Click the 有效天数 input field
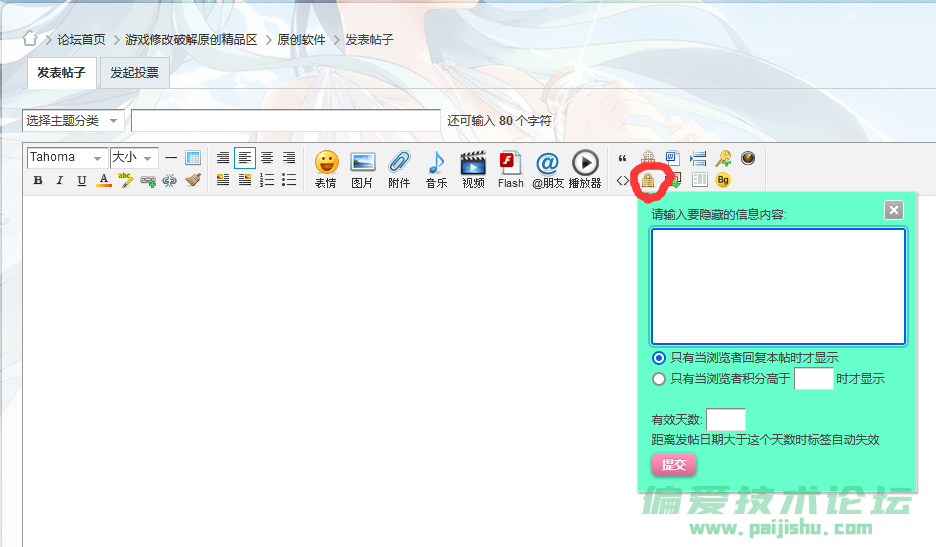Viewport: 936px width, 547px height. coord(725,420)
